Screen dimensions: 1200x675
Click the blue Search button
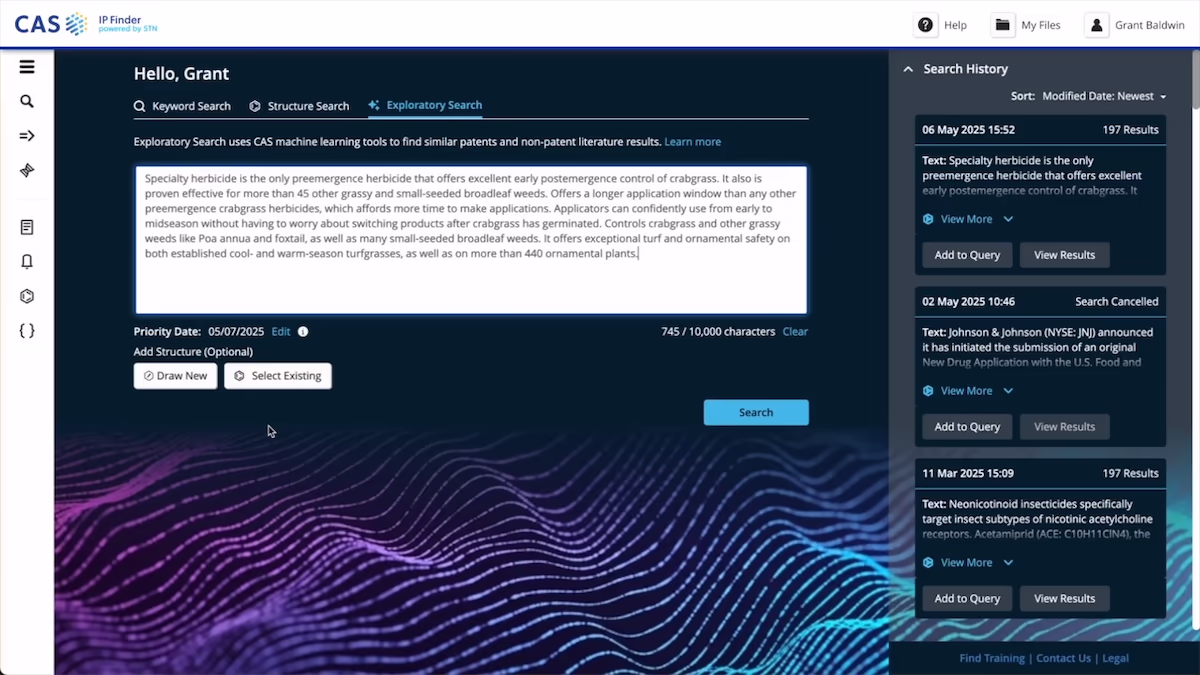pyautogui.click(x=755, y=412)
